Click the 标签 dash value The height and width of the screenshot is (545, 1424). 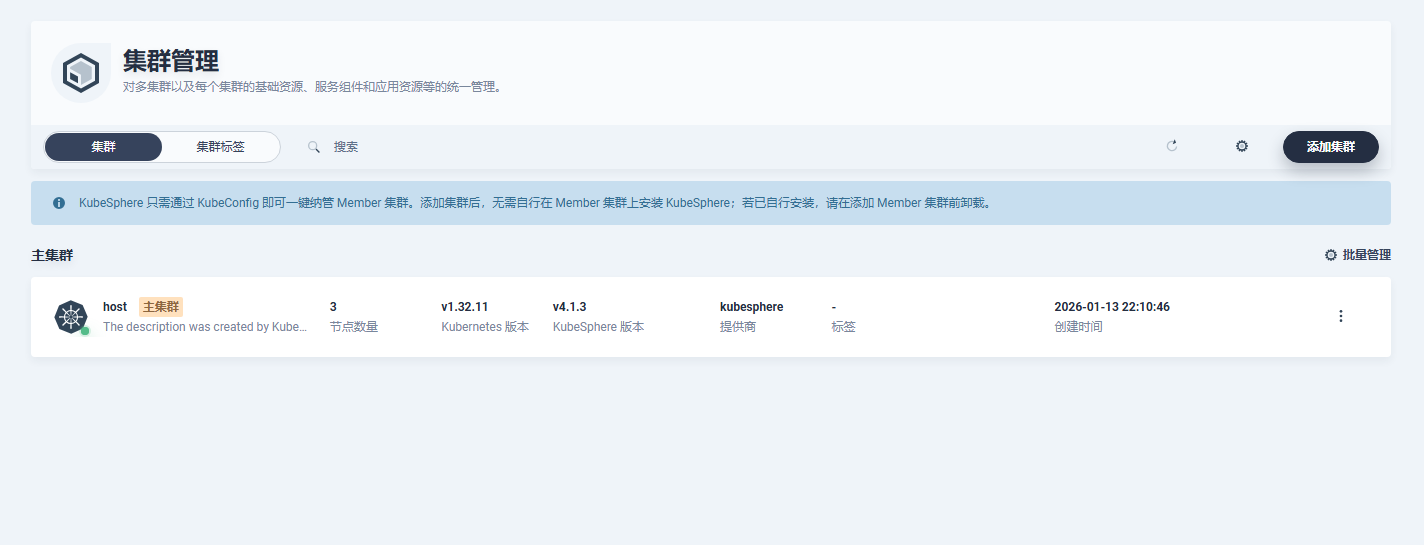834,307
